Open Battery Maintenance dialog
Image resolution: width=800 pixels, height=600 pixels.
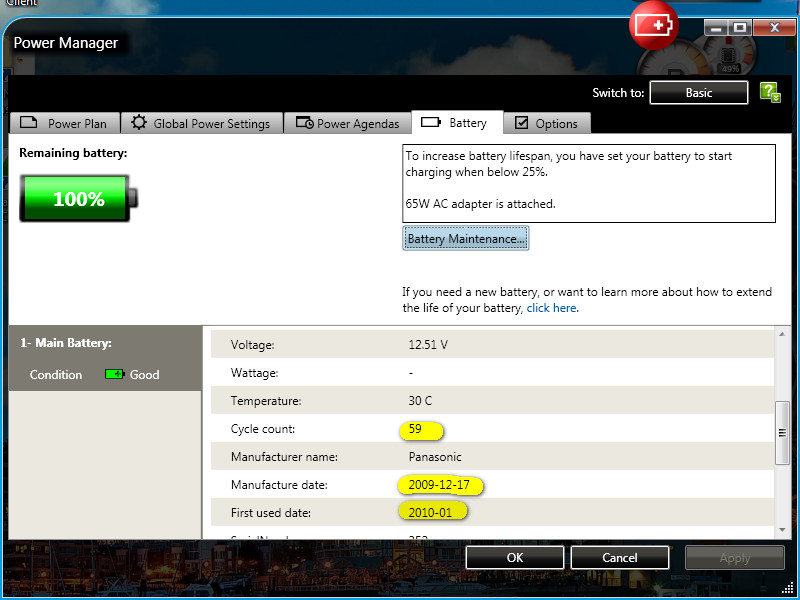click(465, 239)
